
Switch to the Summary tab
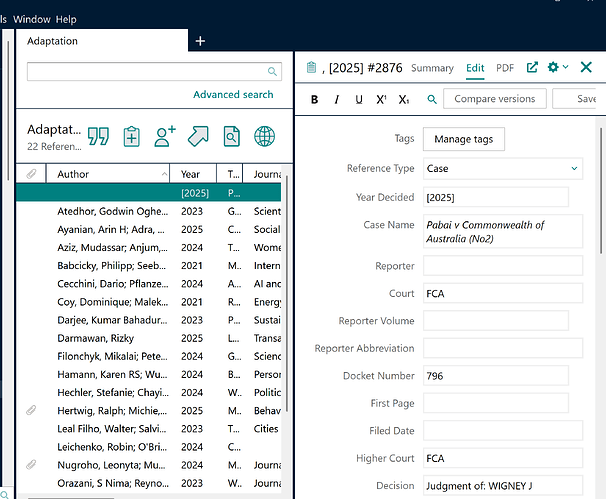click(x=432, y=68)
